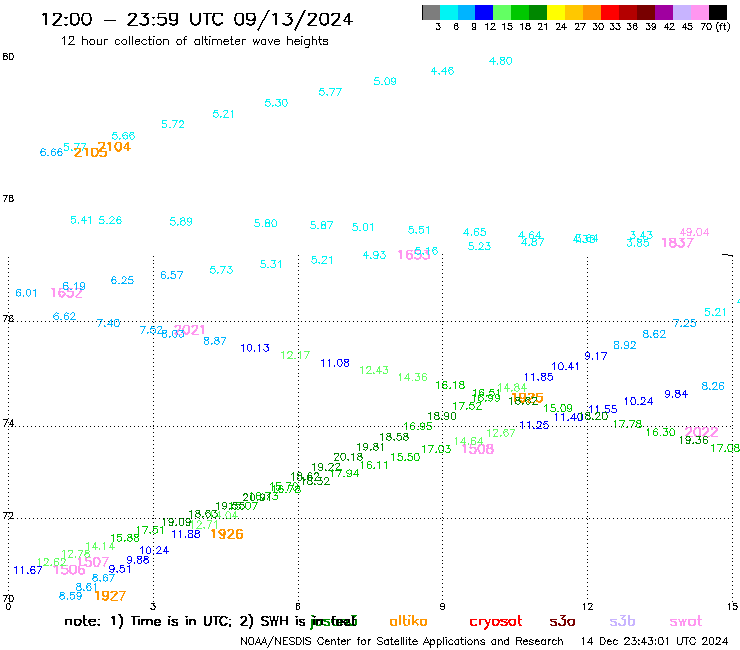This screenshot has height=650, width=740.
Task: Click the pink pass time label 2021
Action: [x=189, y=330]
